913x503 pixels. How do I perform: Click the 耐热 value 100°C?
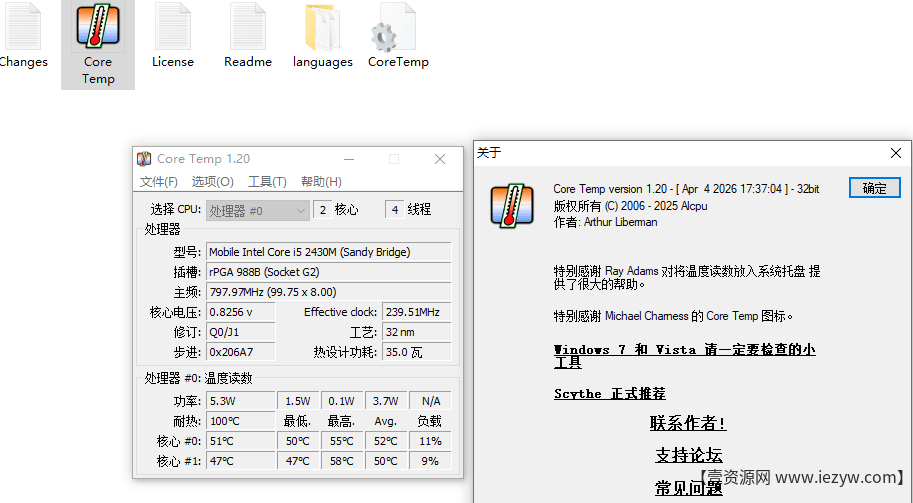click(x=240, y=421)
